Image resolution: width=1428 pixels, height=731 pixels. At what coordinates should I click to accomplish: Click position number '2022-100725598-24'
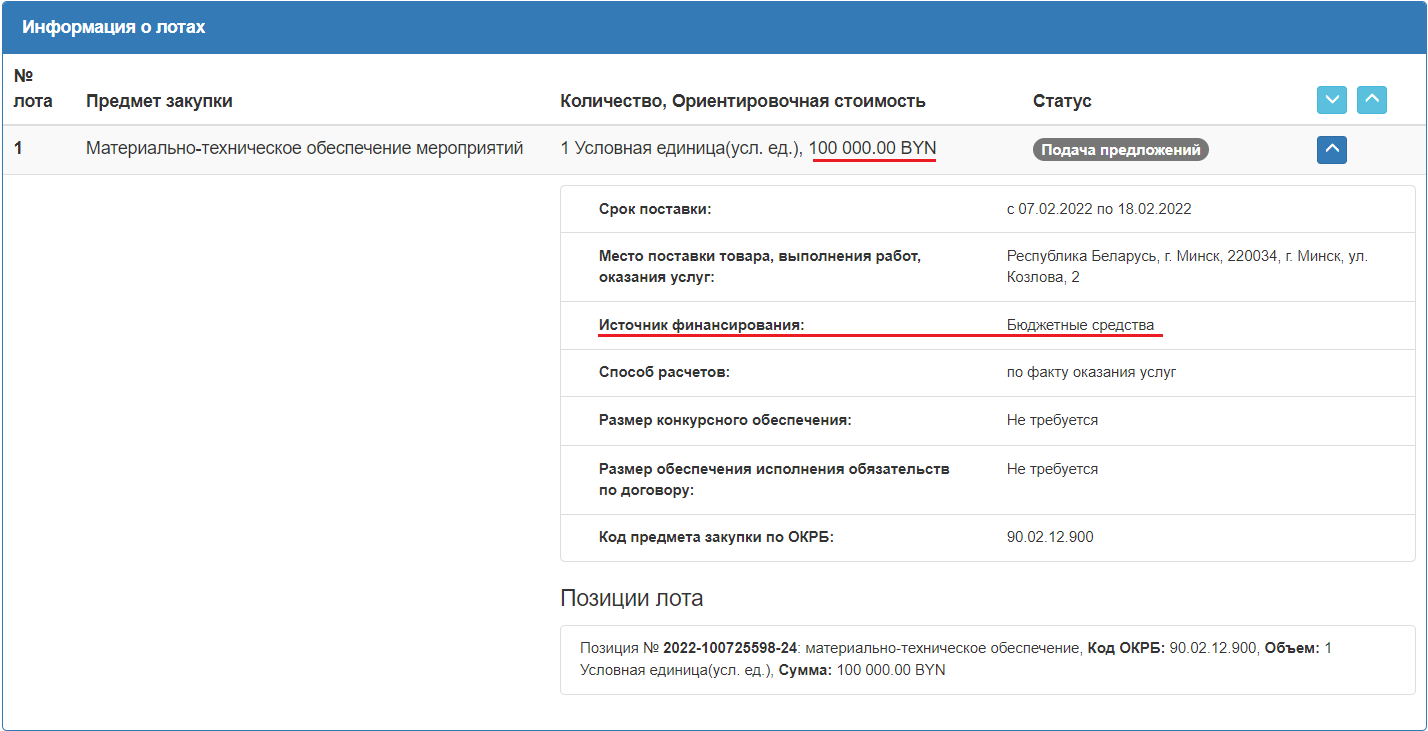point(730,648)
